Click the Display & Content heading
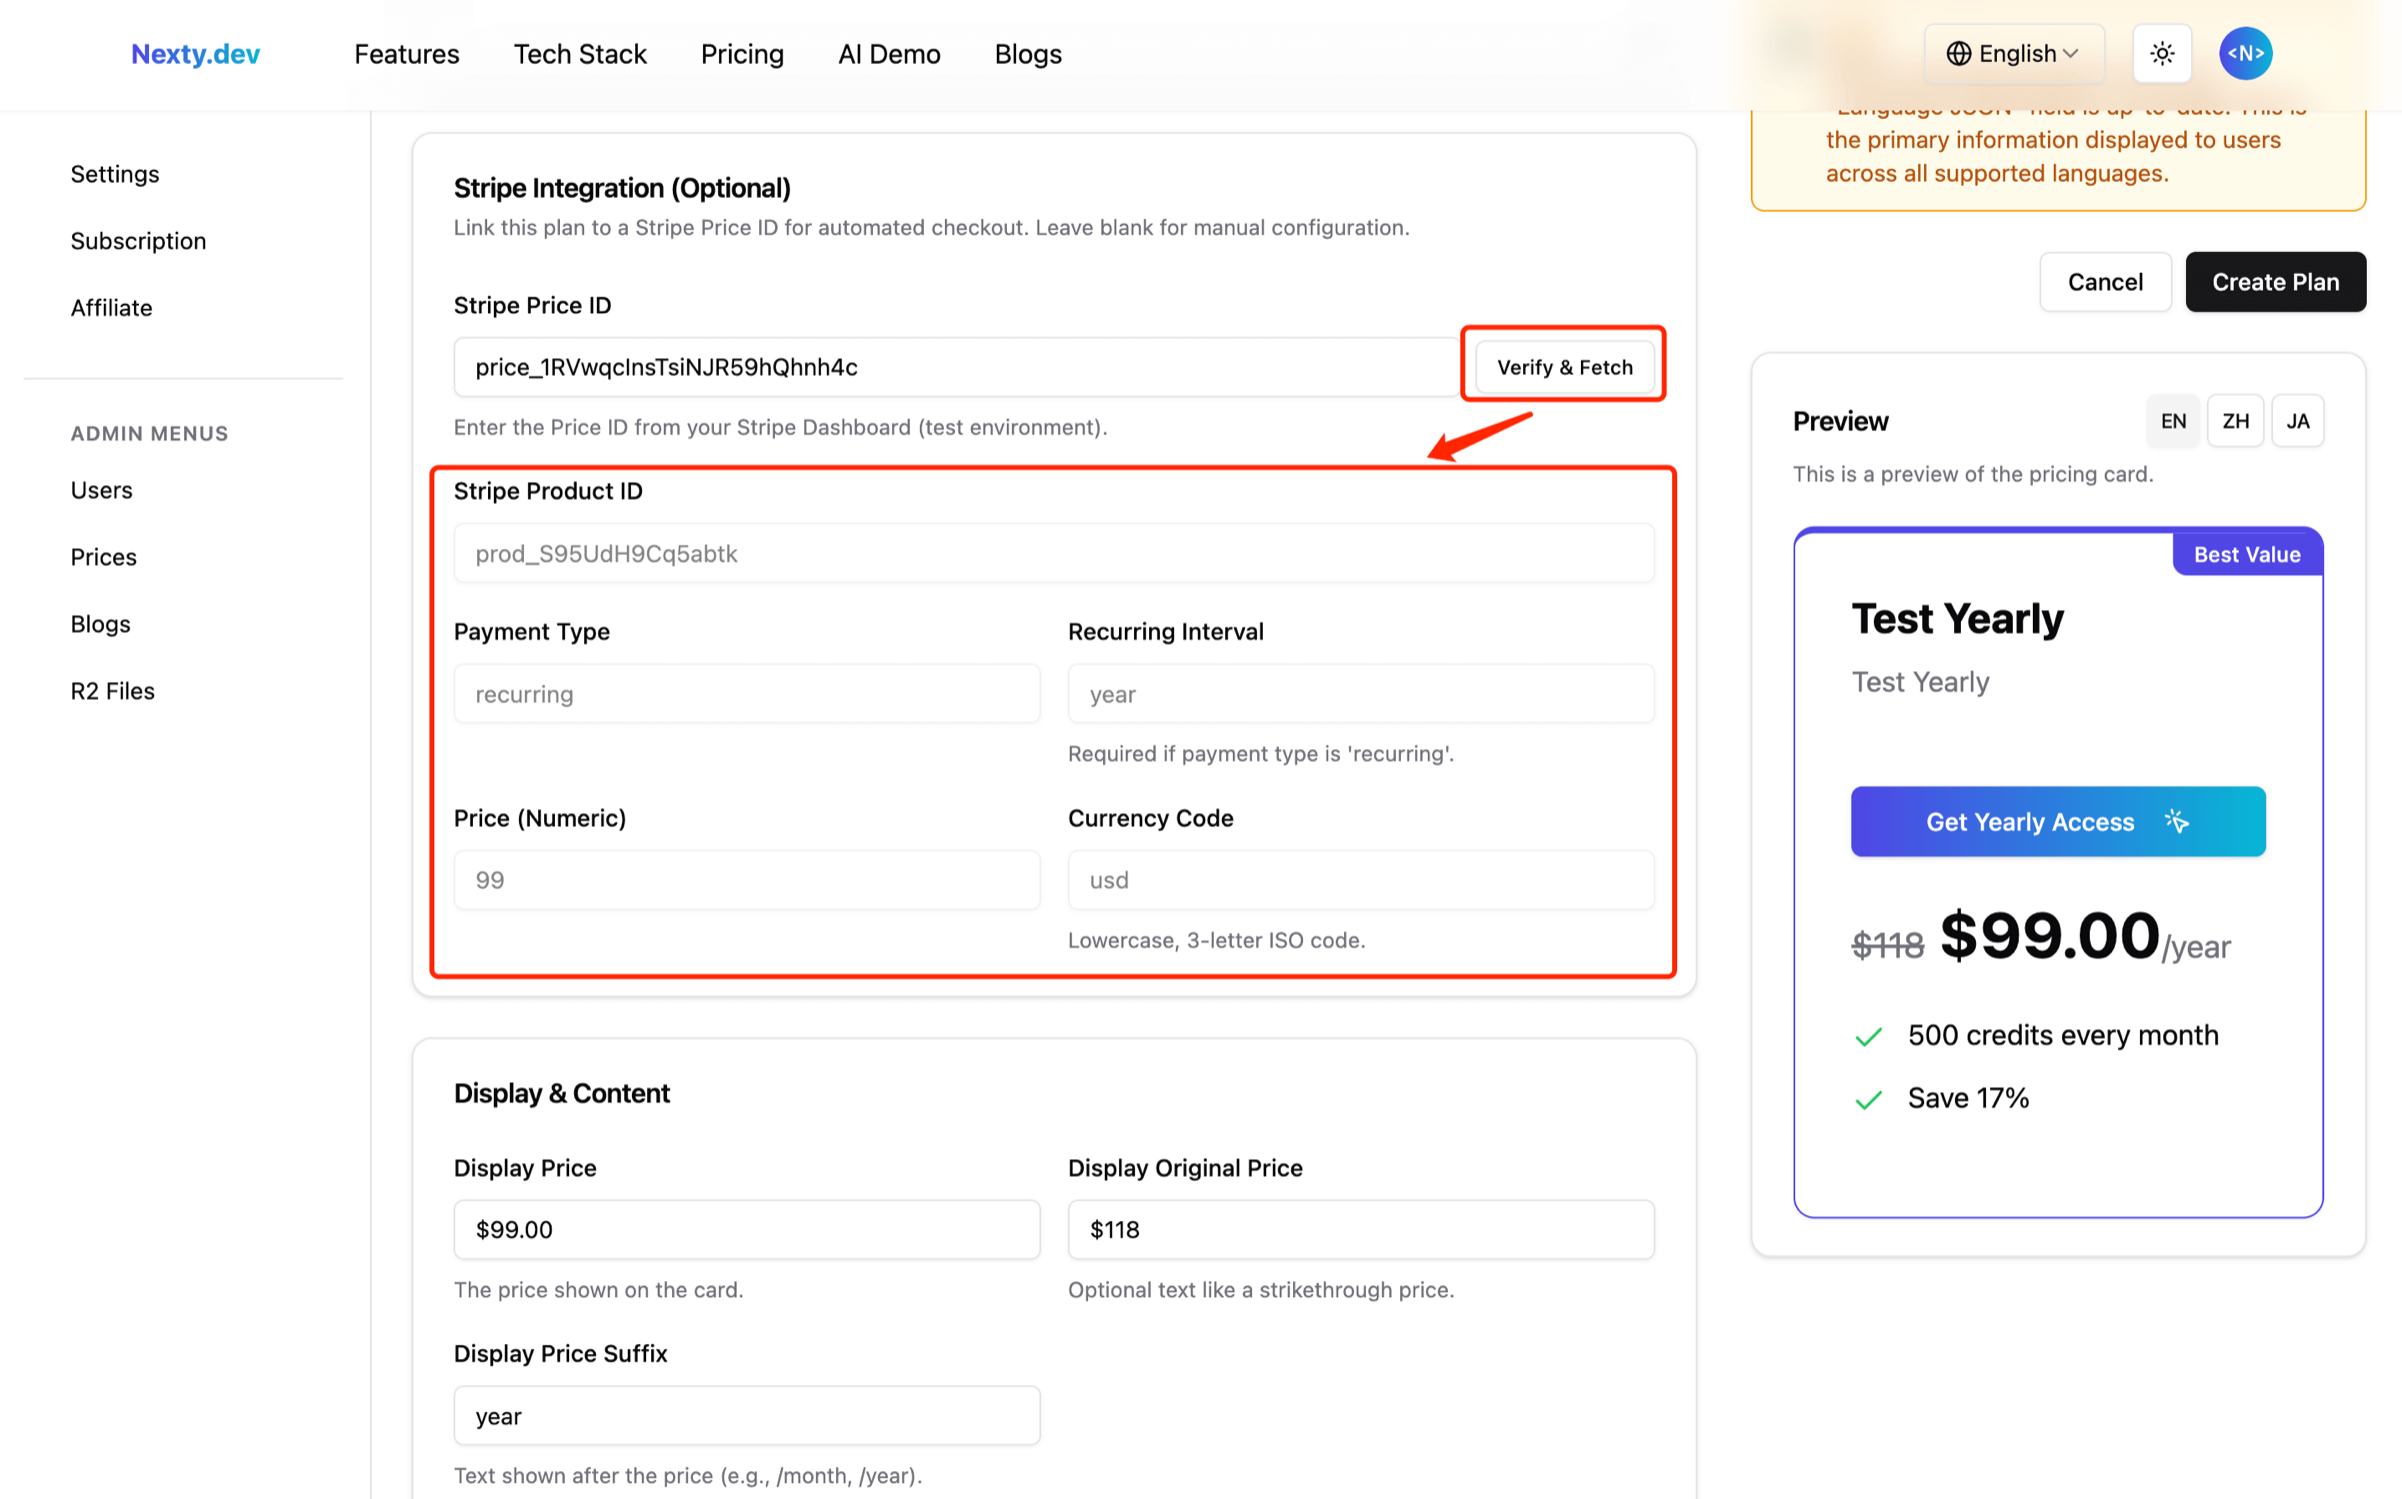 coord(561,1093)
